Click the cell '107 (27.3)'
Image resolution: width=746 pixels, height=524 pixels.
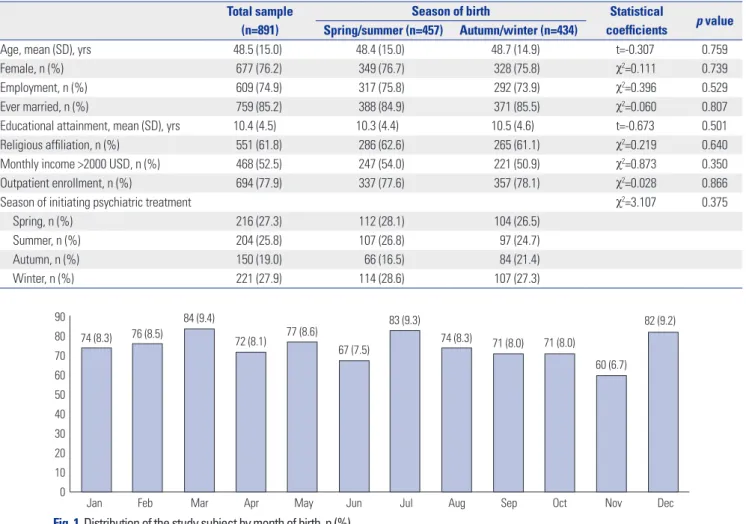coord(517,278)
